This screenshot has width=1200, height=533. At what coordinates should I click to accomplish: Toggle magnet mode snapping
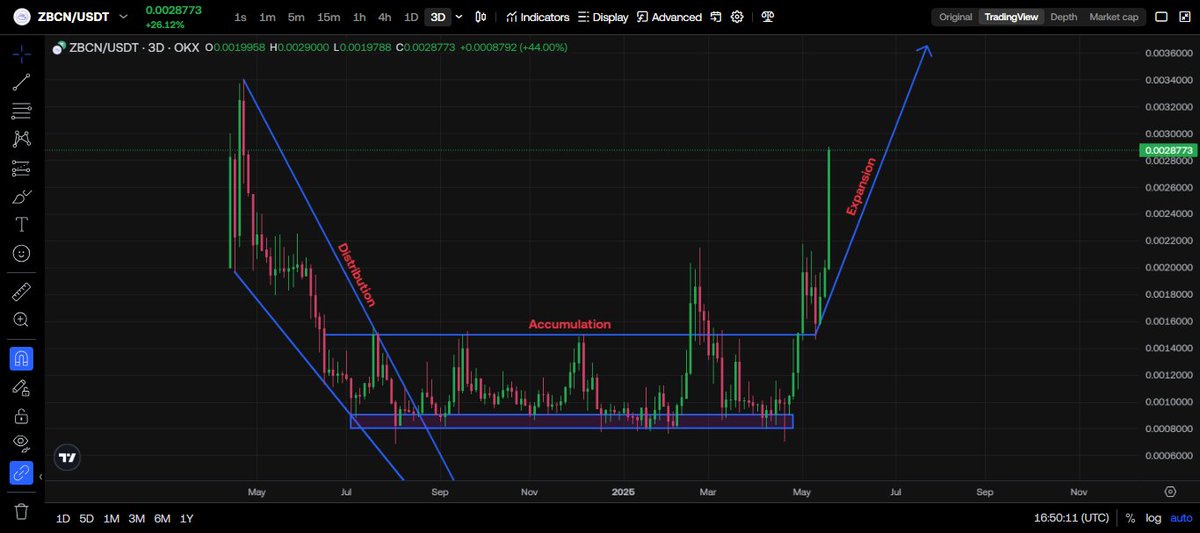21,357
